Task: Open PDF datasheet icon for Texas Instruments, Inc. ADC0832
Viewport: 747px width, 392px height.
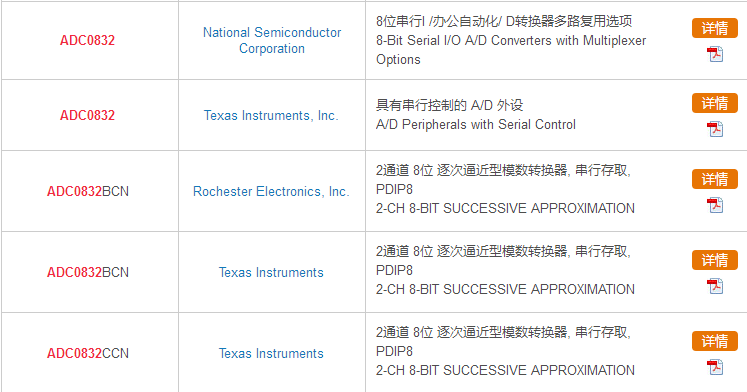Action: point(715,129)
